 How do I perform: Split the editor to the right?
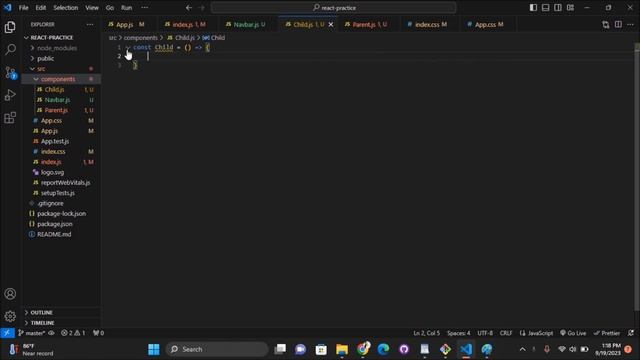(x=618, y=24)
